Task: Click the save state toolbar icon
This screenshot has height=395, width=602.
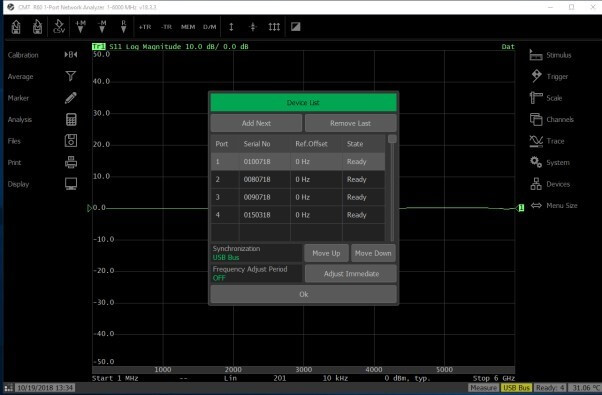Action: [x=37, y=27]
